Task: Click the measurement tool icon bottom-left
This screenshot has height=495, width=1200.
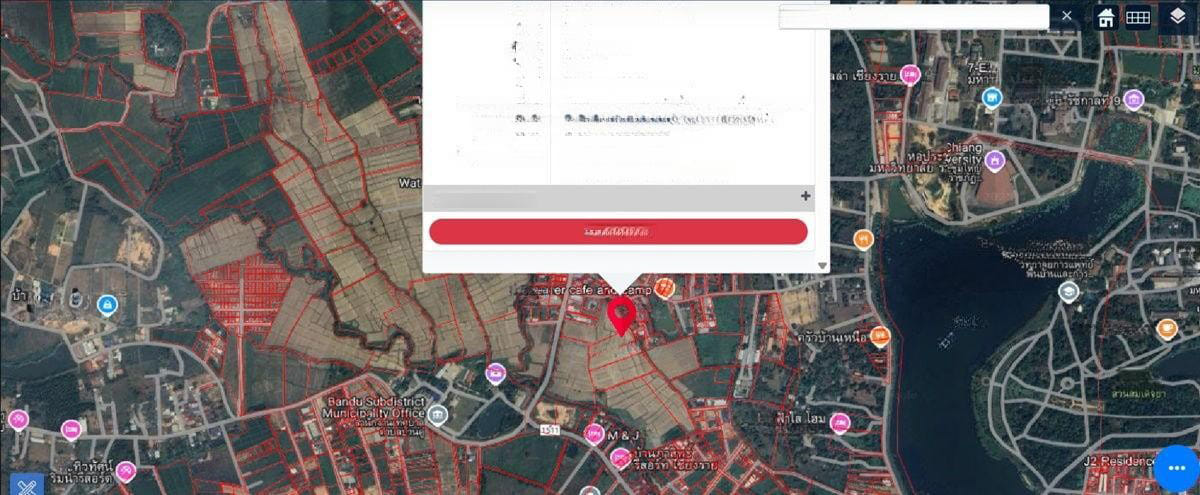Action: [x=25, y=483]
